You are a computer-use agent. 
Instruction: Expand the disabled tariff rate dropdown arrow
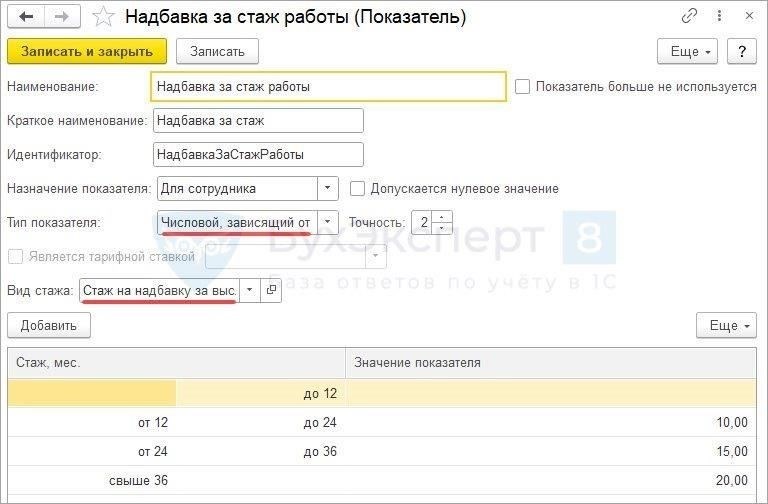tap(376, 256)
